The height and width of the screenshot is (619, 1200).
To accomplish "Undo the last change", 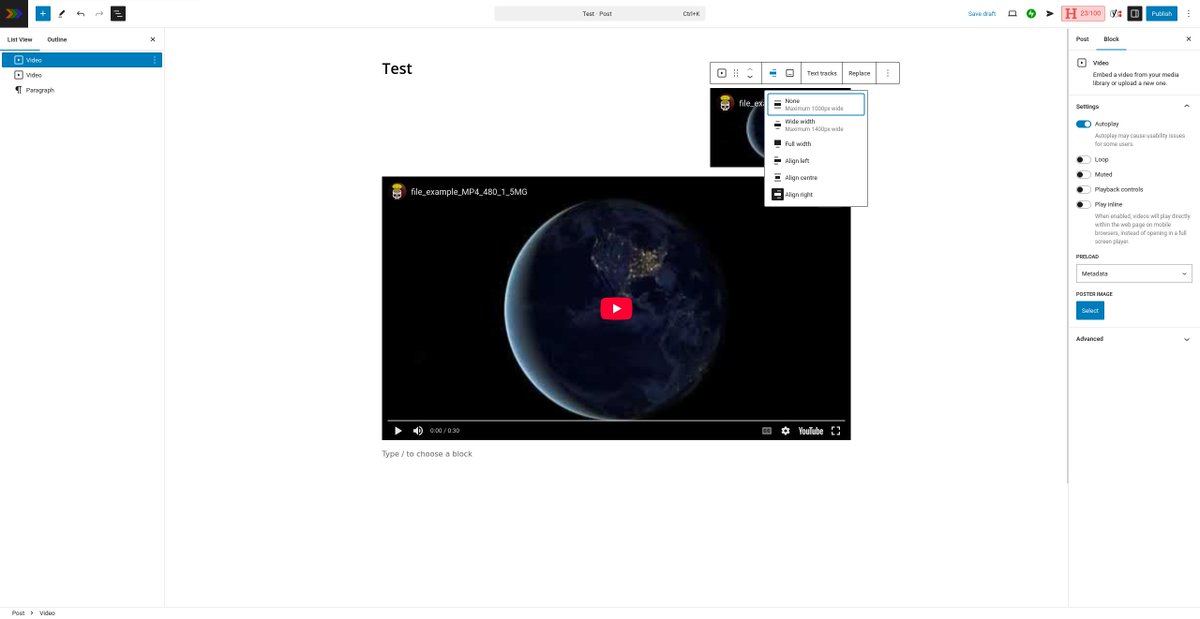I will click(80, 13).
